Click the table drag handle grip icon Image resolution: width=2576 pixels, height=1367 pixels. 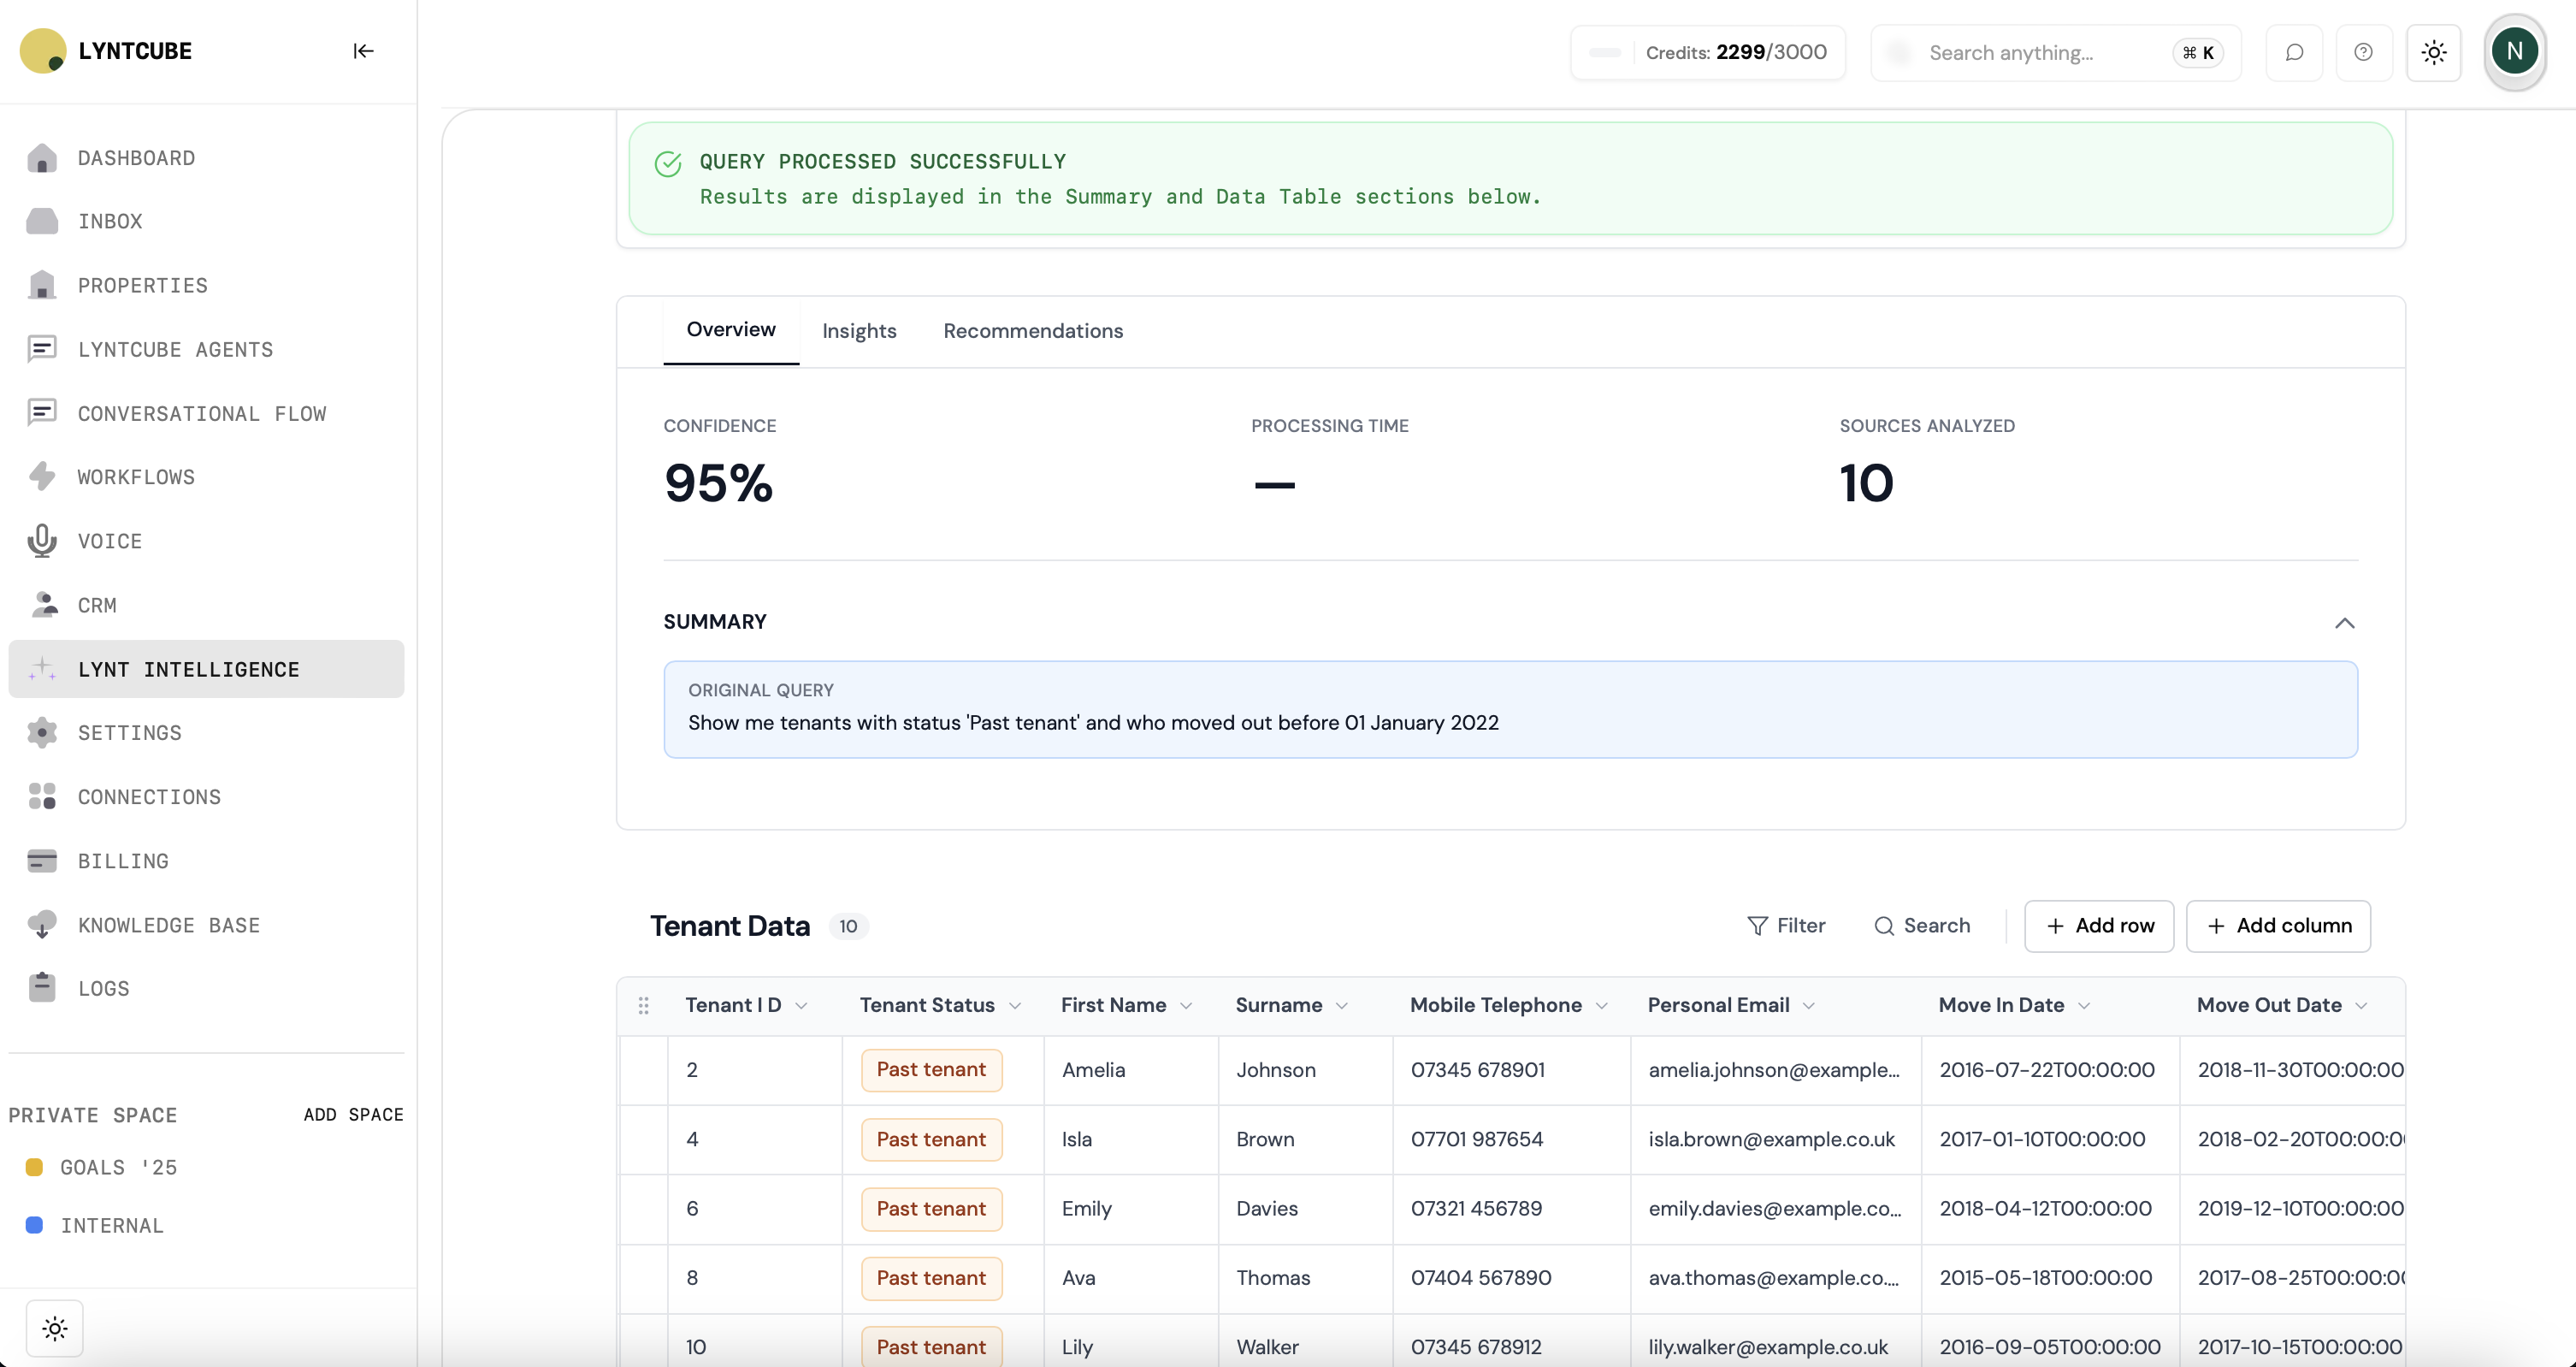point(643,1005)
